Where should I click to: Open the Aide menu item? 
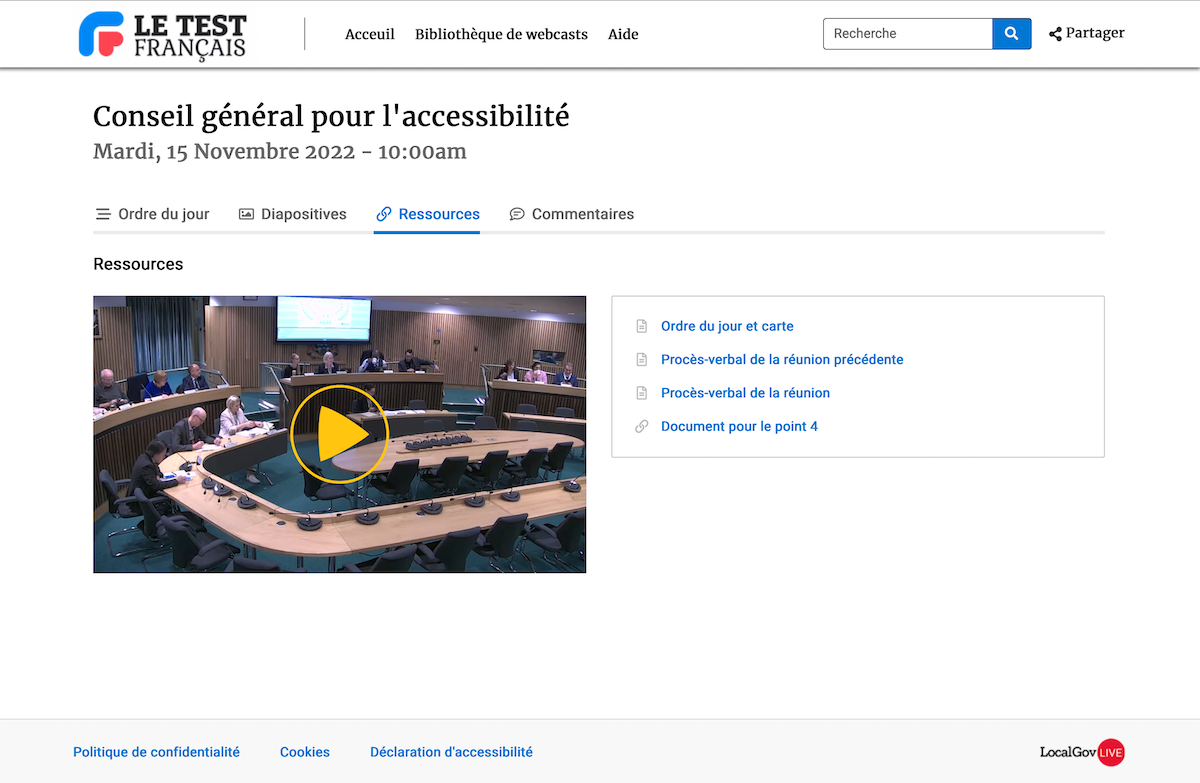click(x=623, y=34)
